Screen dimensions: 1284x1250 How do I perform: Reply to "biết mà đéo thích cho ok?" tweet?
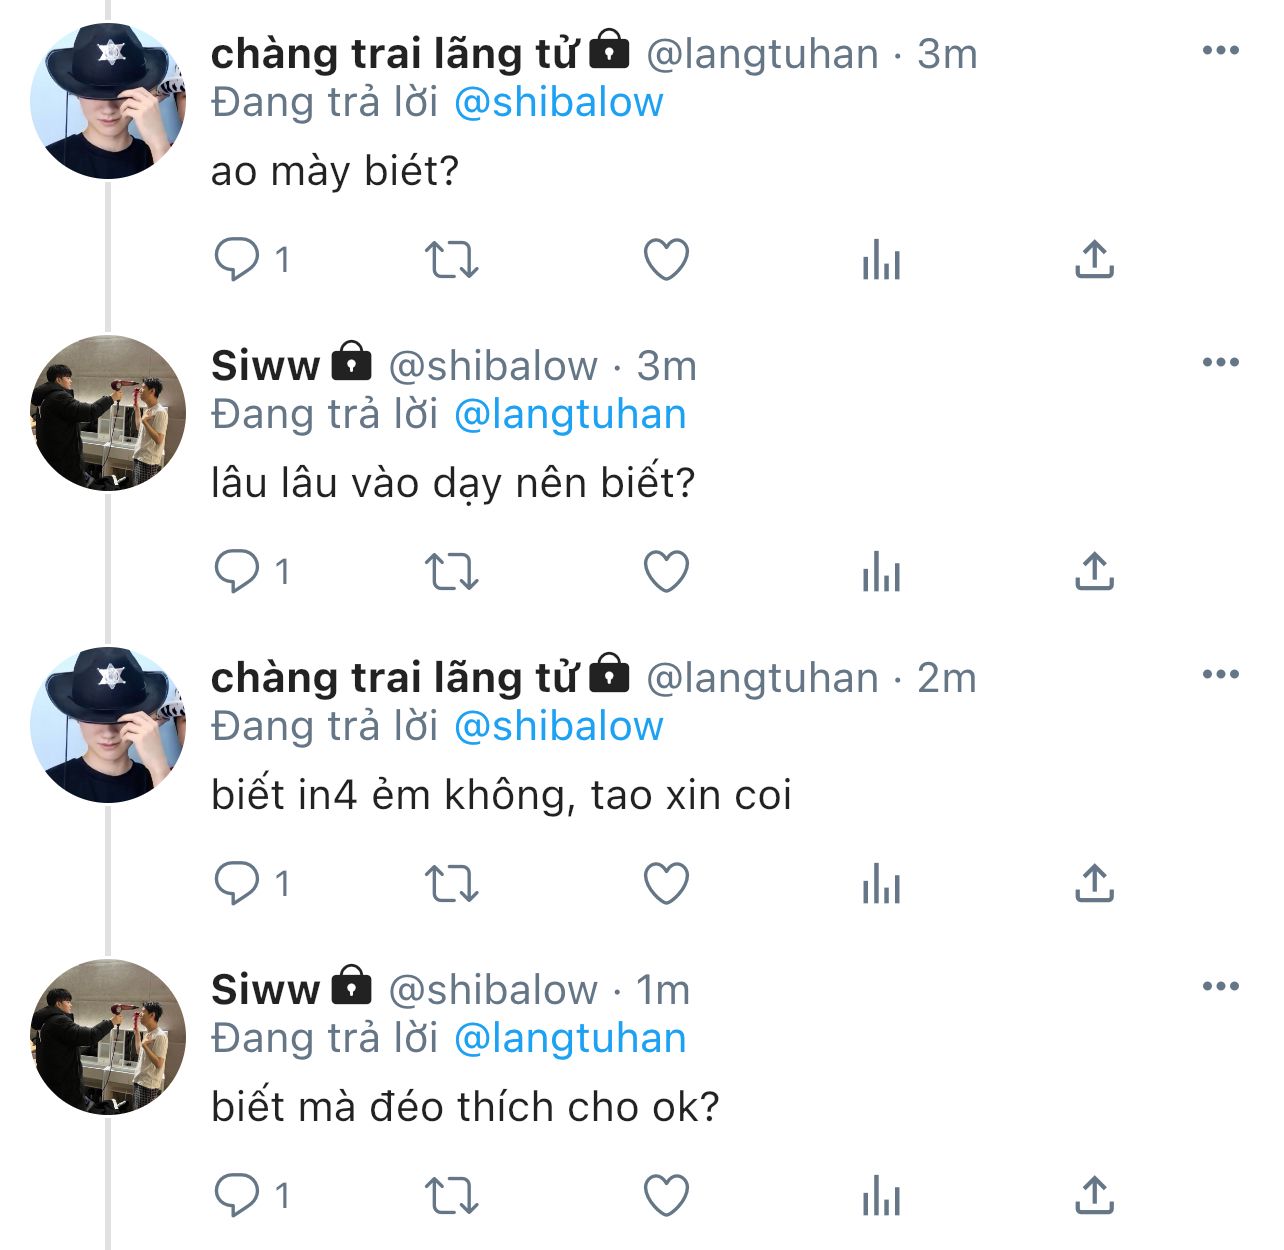(x=238, y=1196)
